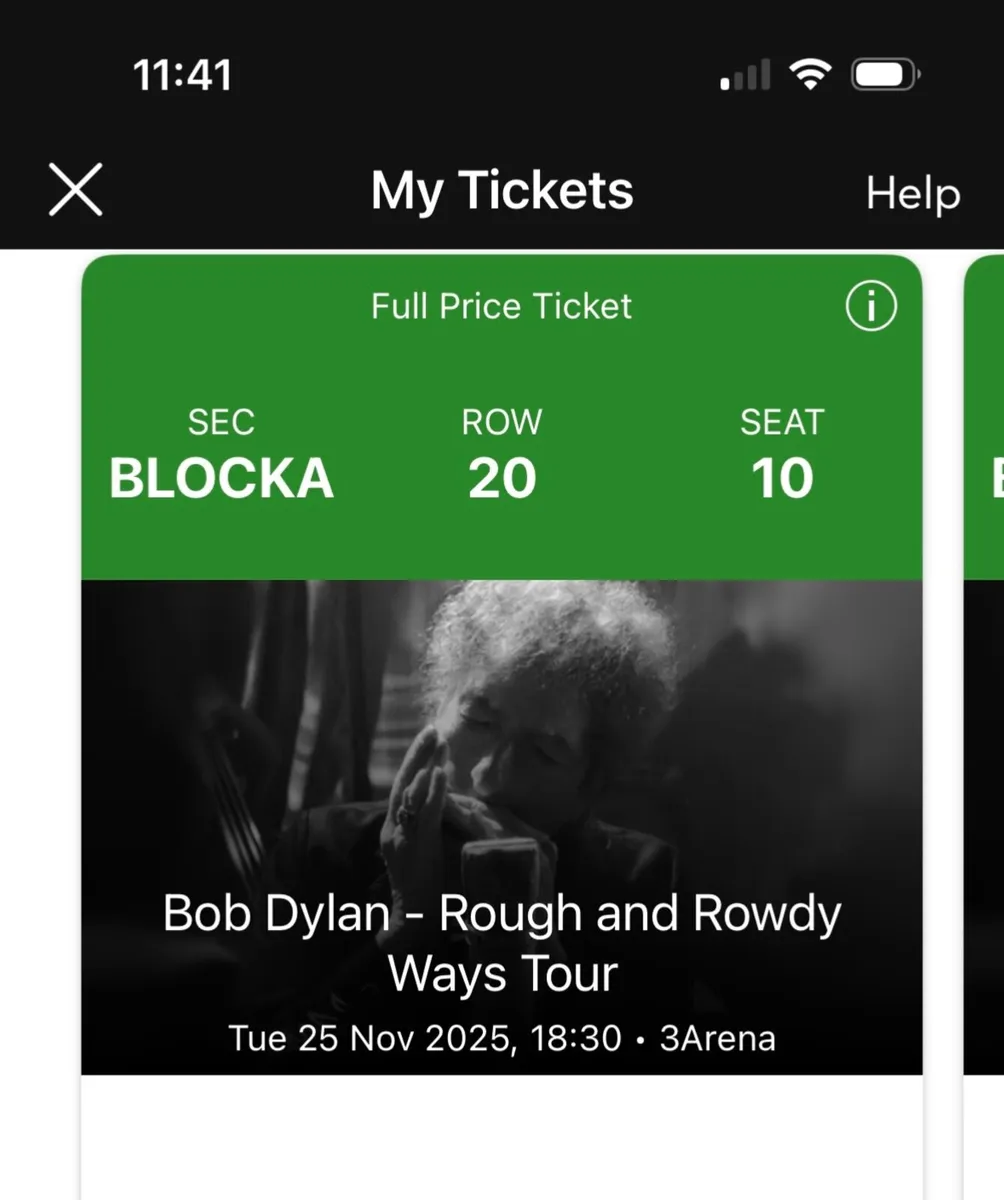Tap the cellular signal indicator
The height and width of the screenshot is (1200, 1004).
741,73
